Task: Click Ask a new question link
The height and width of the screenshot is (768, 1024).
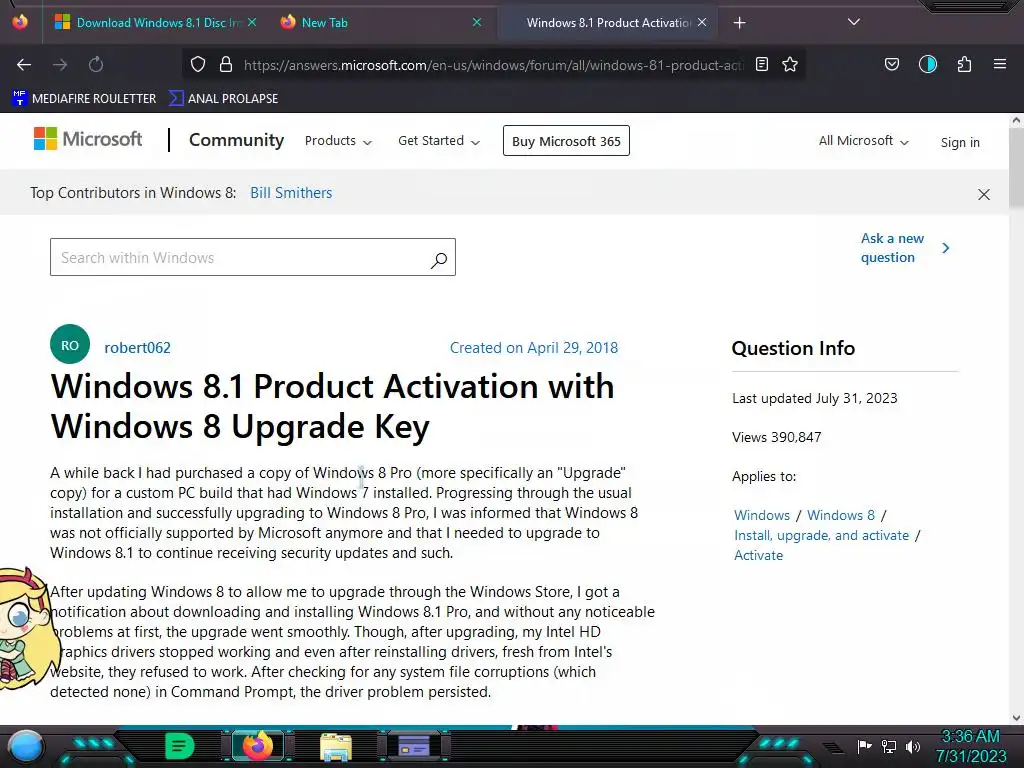Action: [x=892, y=248]
